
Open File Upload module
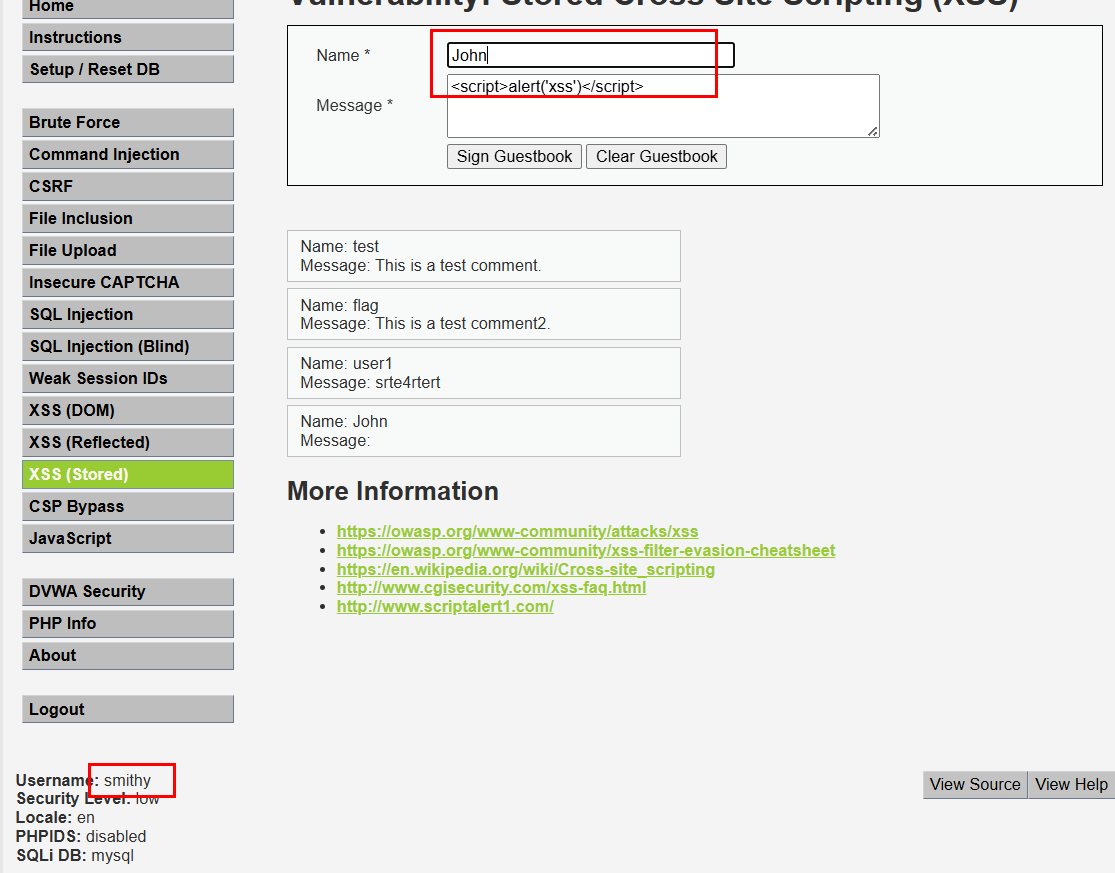coord(128,250)
